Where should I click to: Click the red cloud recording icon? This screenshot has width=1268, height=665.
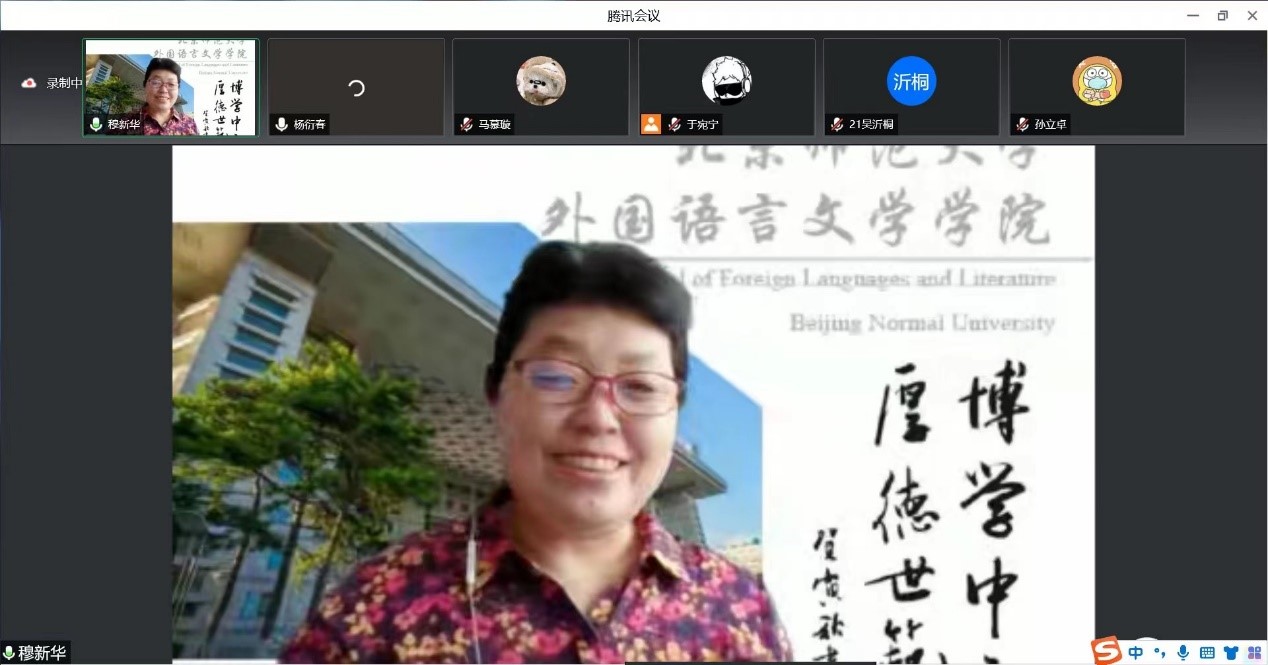[x=28, y=83]
